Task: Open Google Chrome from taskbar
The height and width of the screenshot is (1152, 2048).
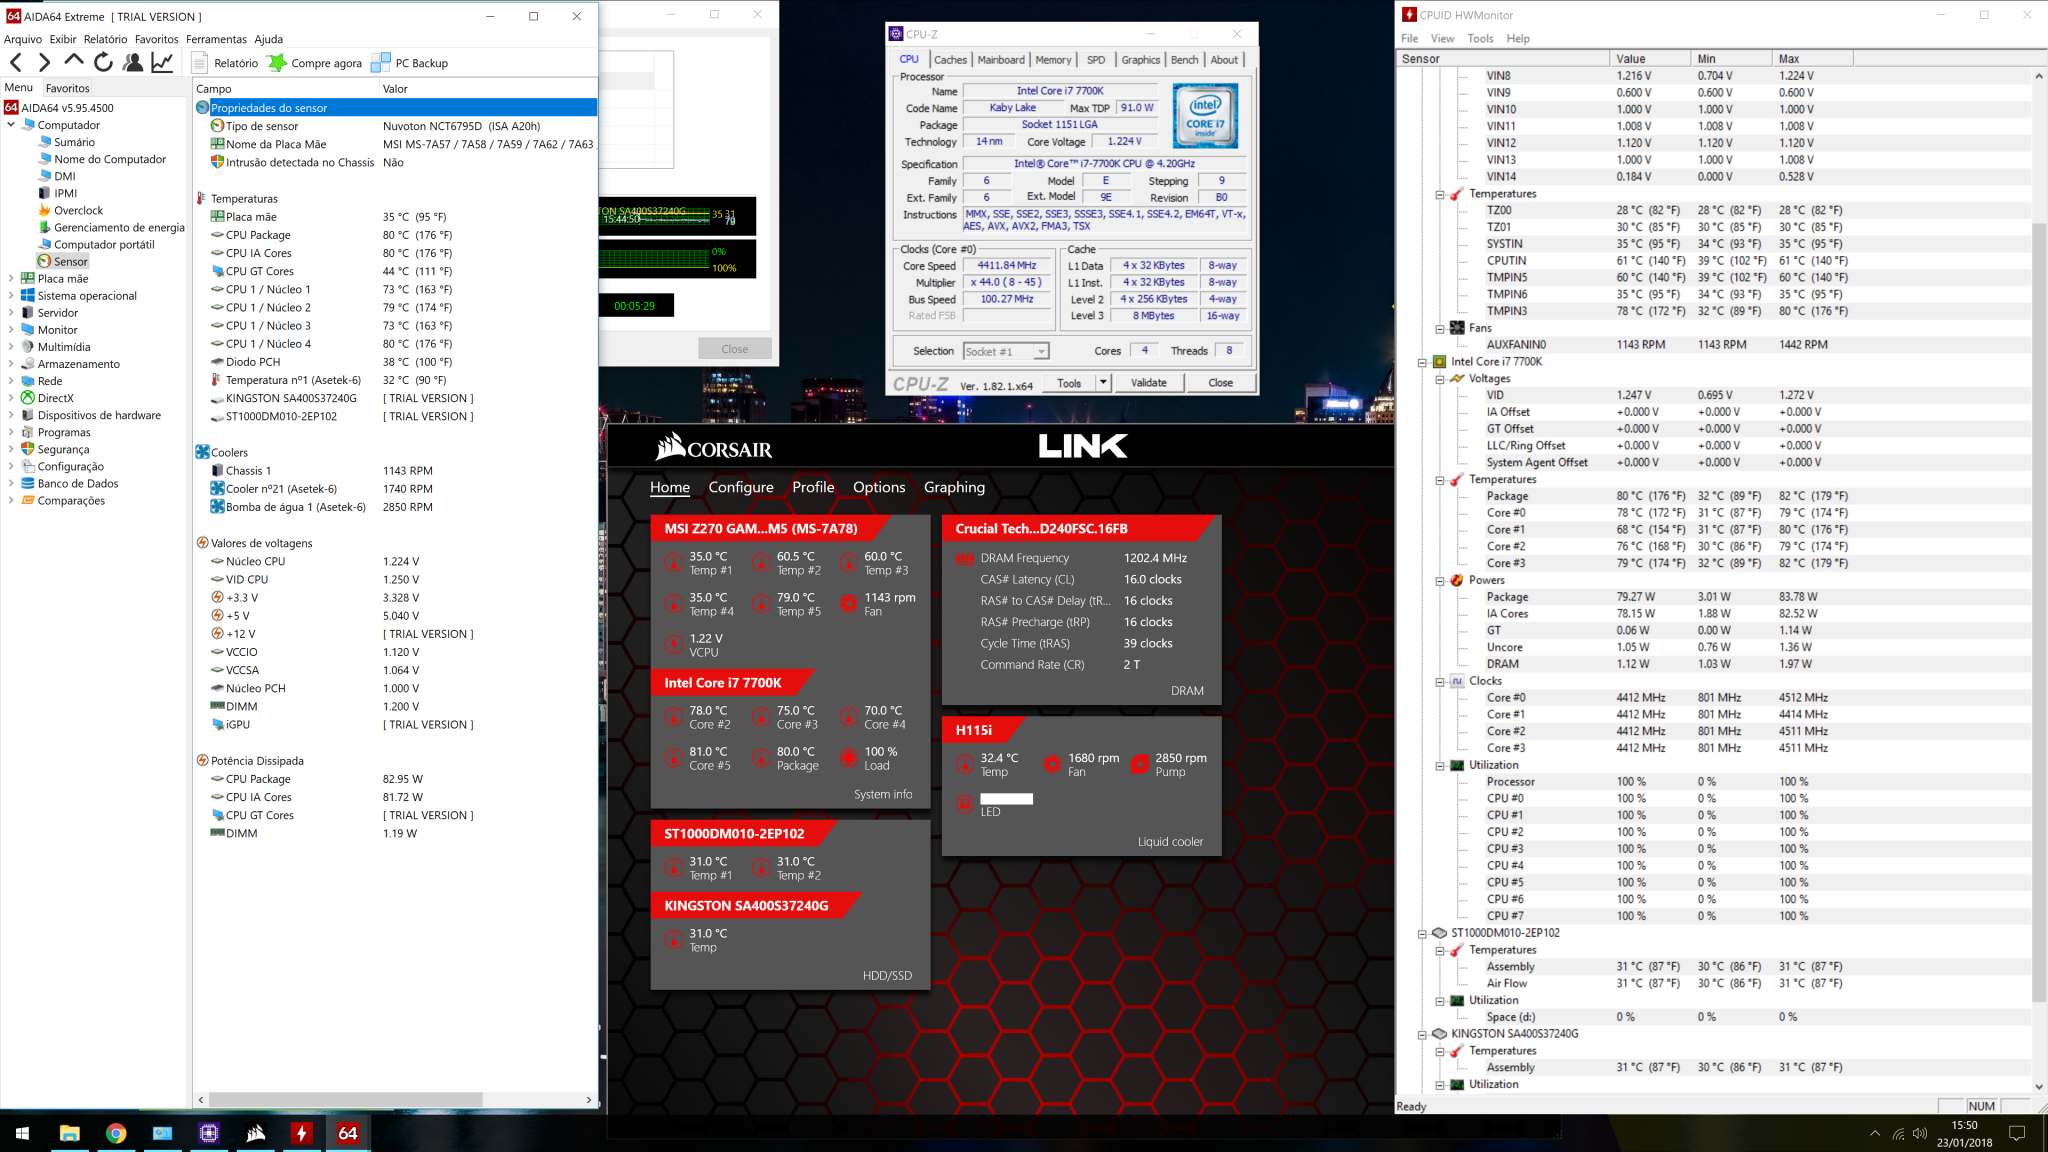Action: pos(116,1133)
